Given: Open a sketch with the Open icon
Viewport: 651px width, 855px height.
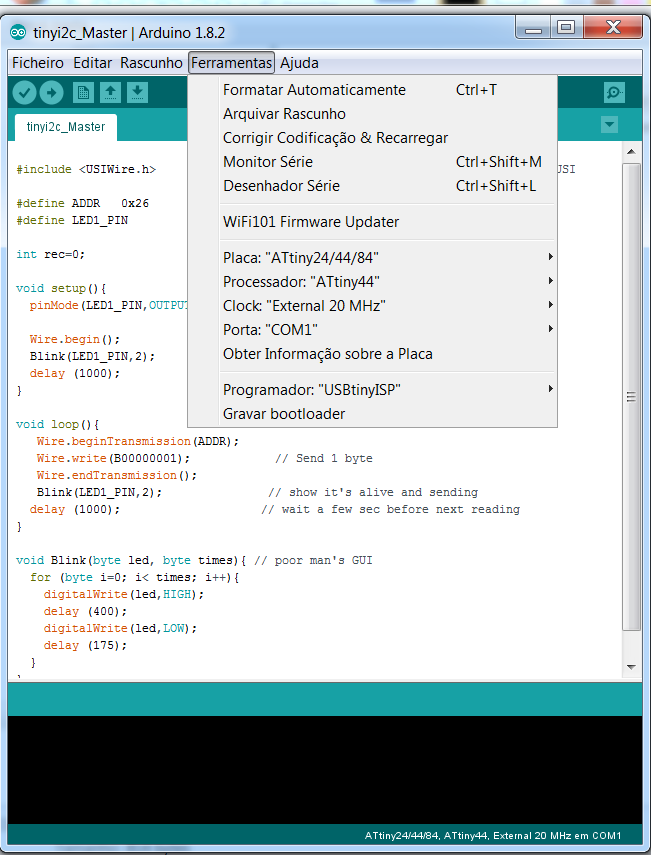Looking at the screenshot, I should pyautogui.click(x=110, y=93).
